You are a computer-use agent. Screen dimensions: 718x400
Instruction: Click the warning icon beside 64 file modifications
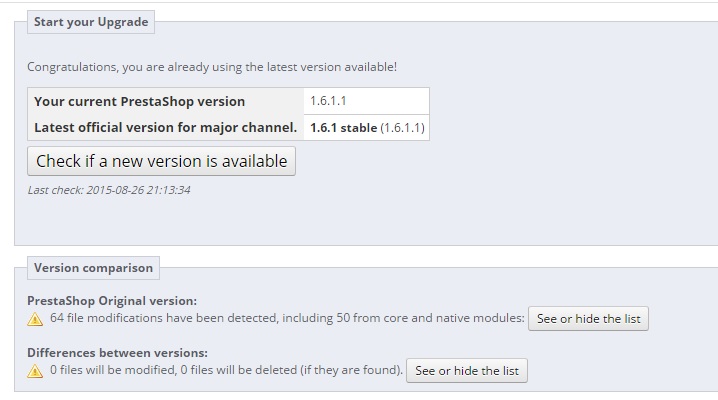[35, 320]
